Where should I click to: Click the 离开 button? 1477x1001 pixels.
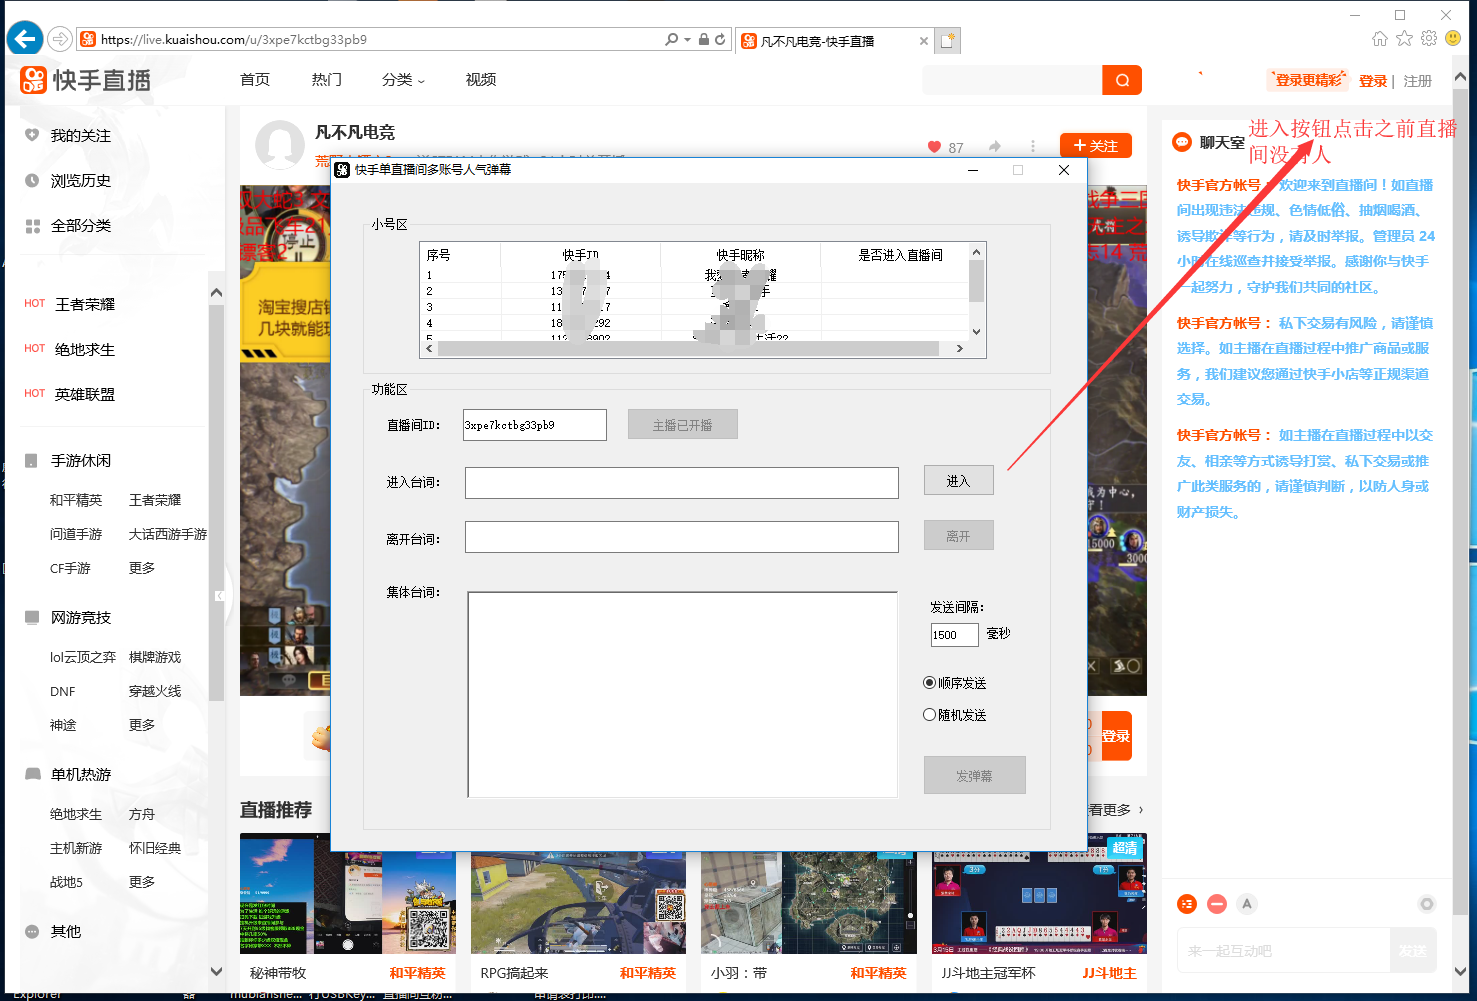pos(958,536)
